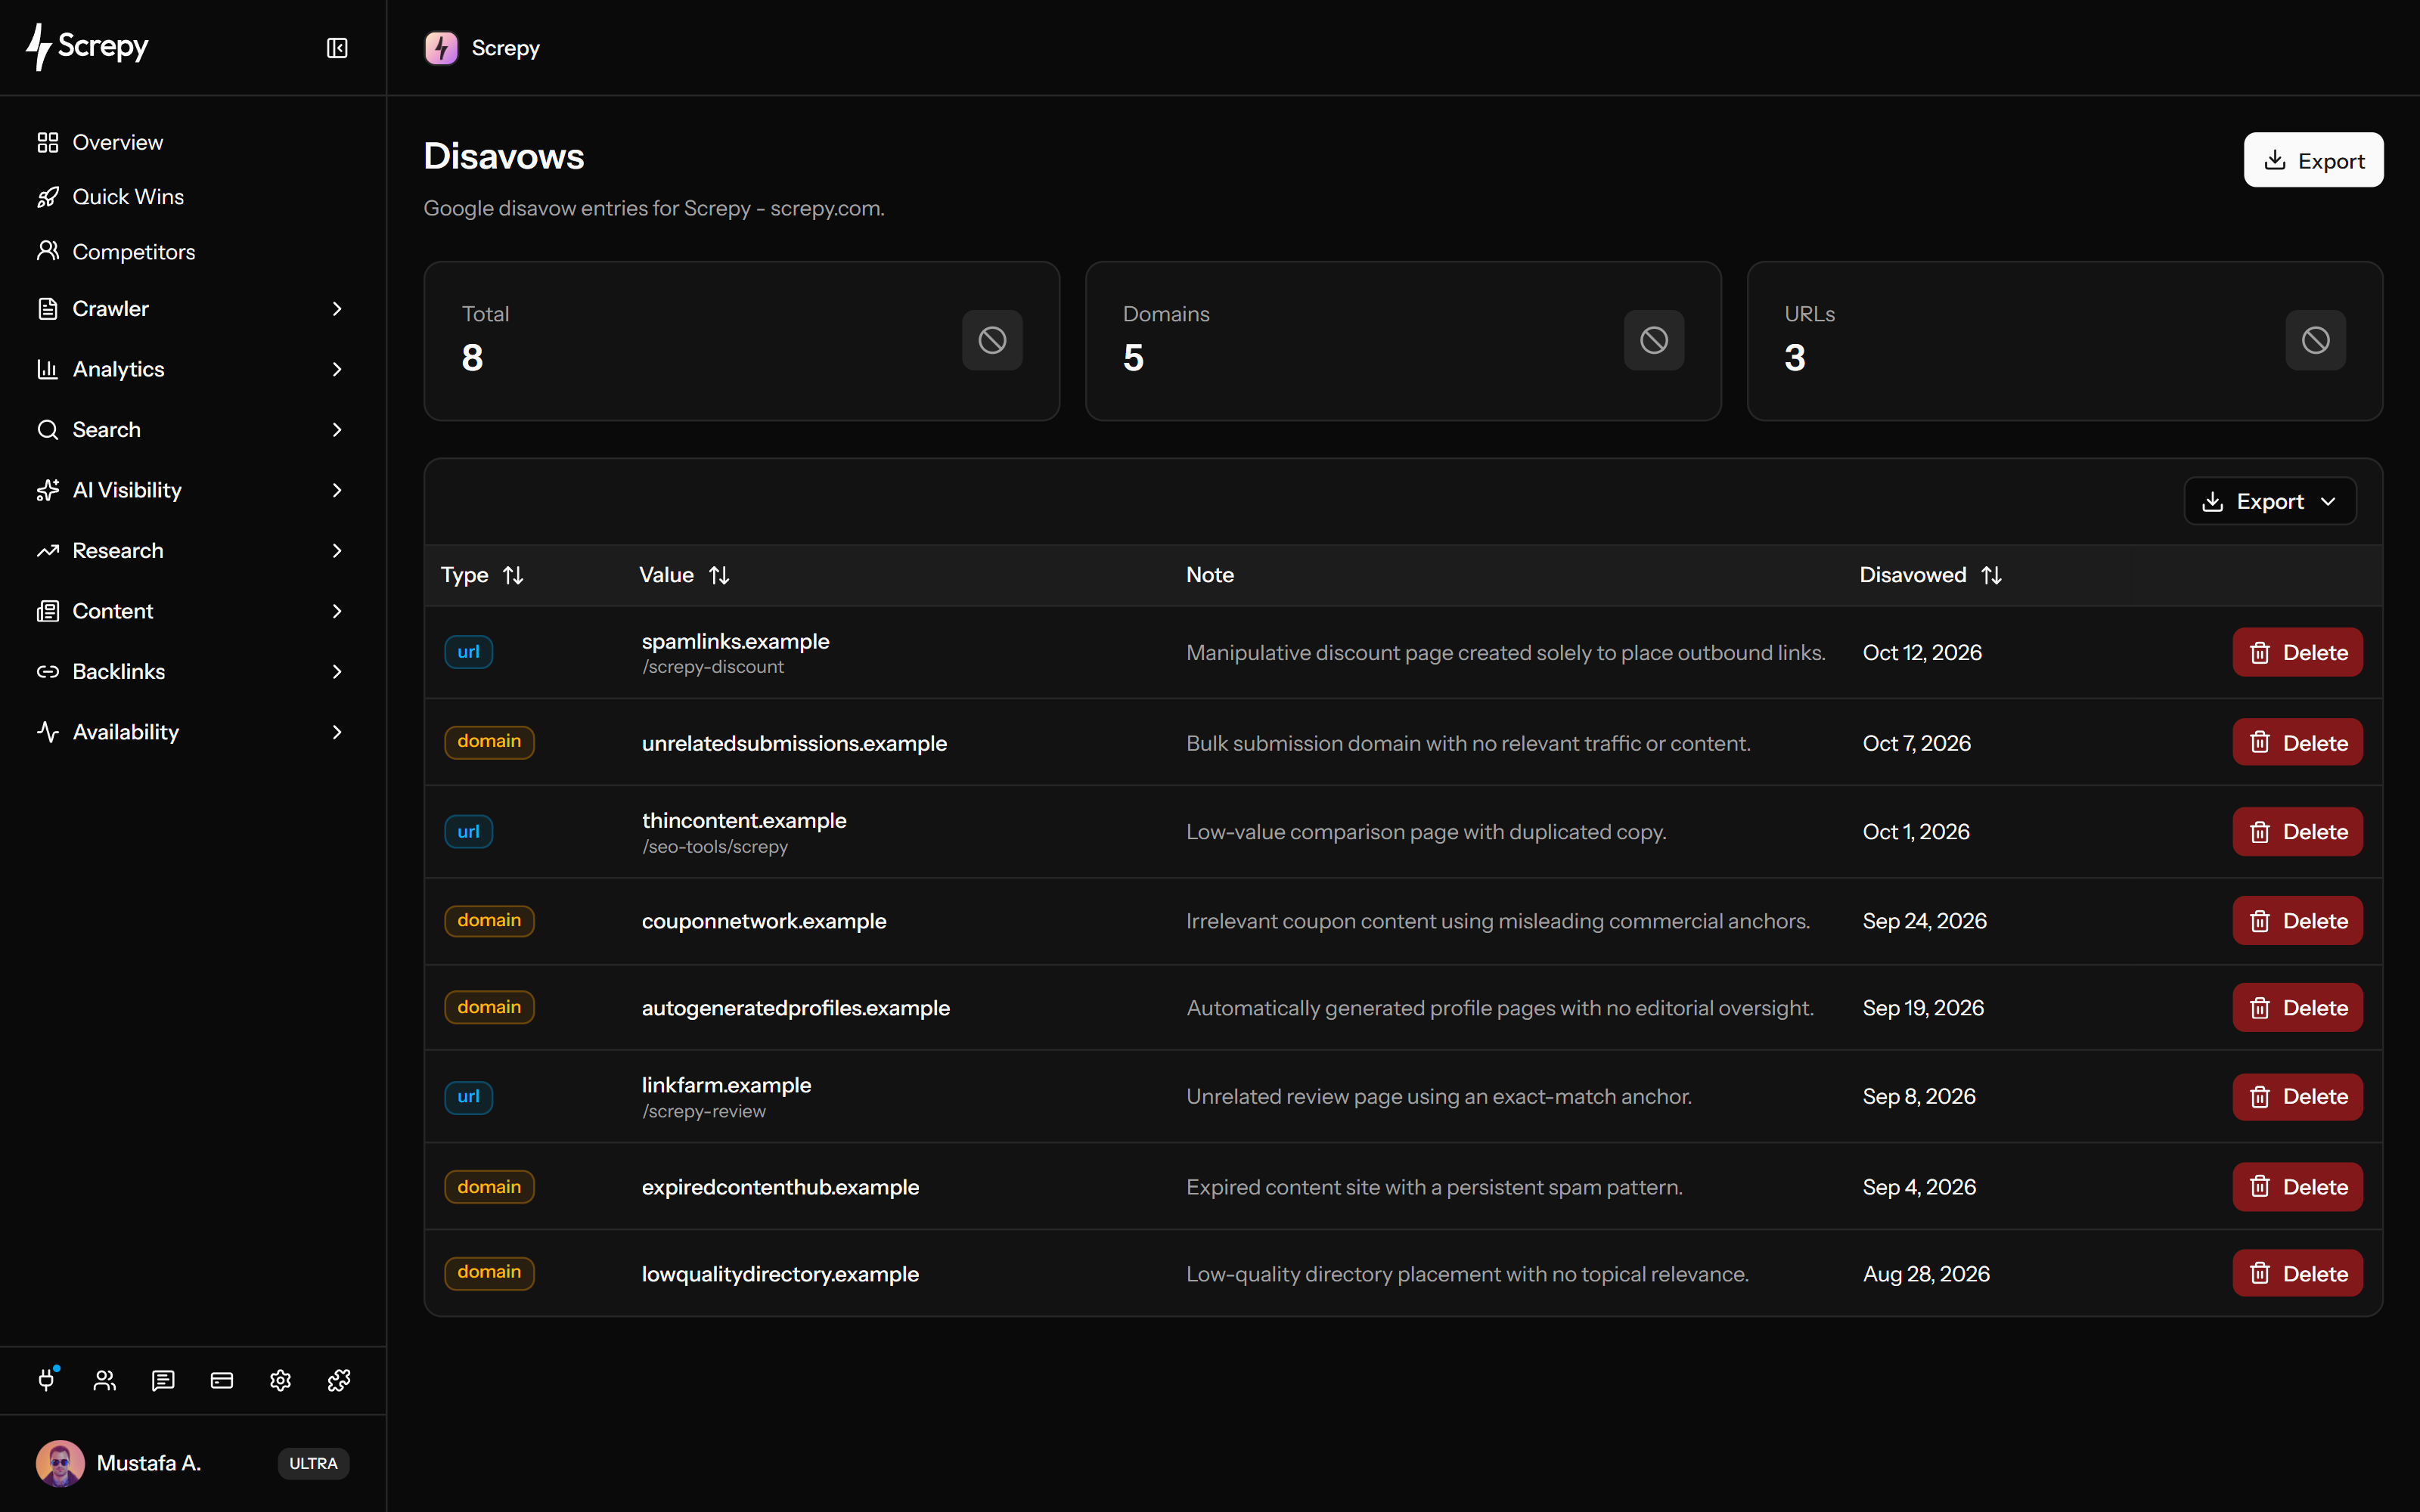Delete the autogeneratedprofiles.example entry

point(2297,1008)
